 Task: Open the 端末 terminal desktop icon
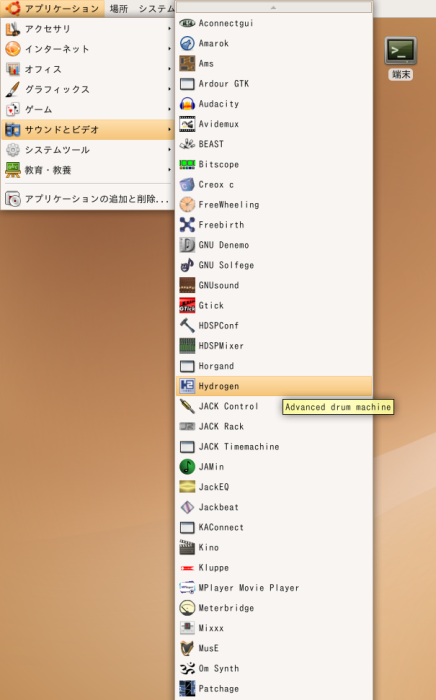[400, 58]
